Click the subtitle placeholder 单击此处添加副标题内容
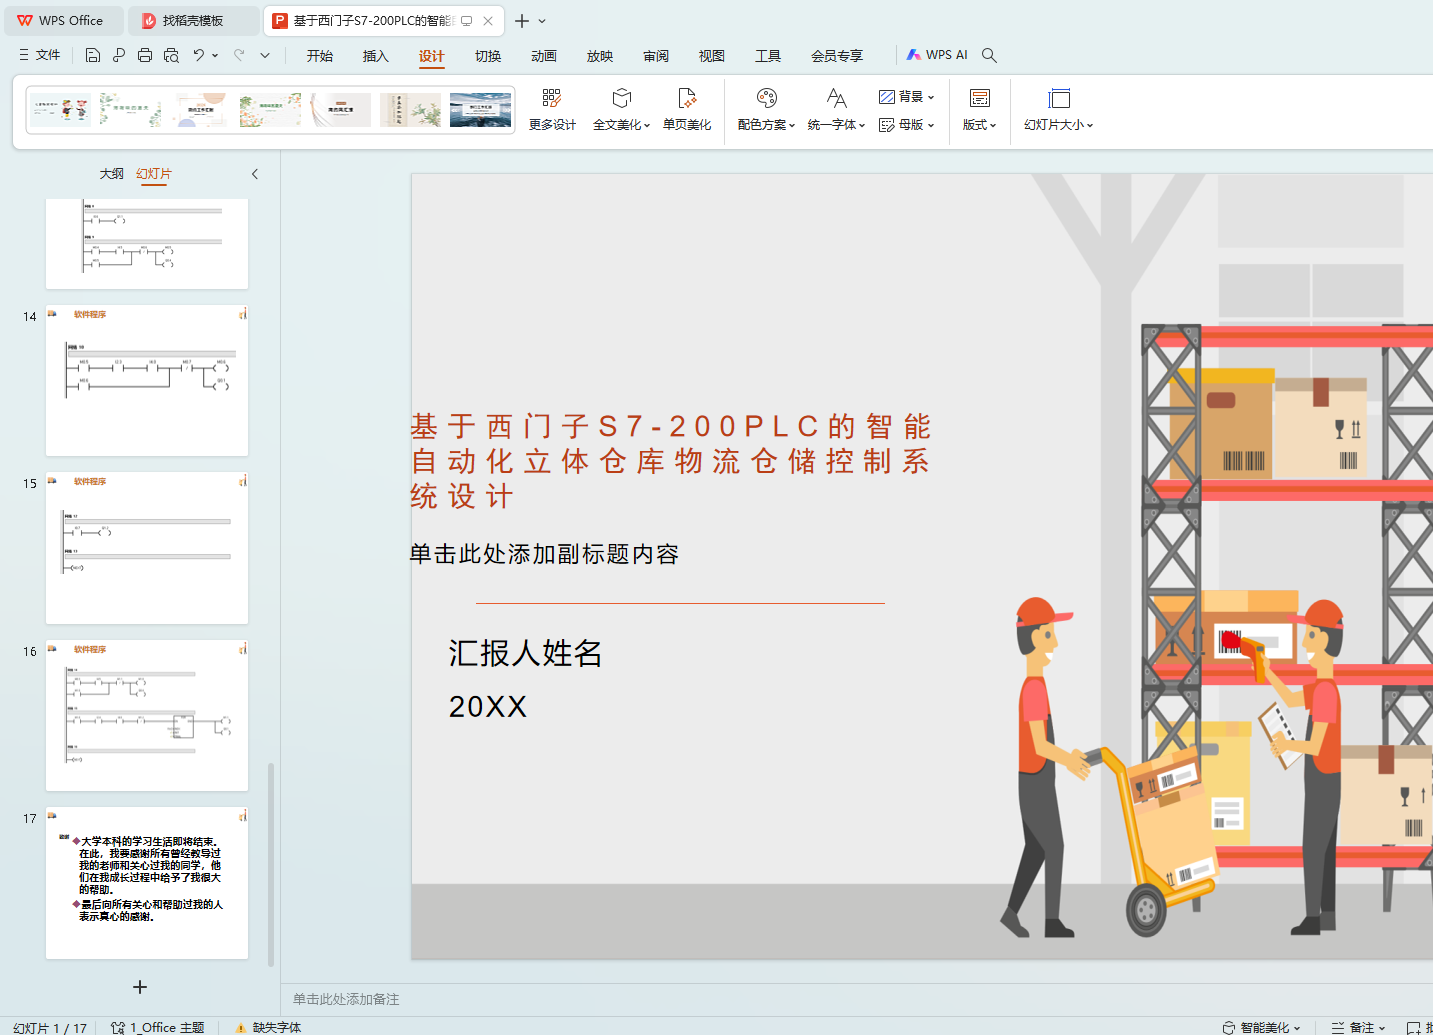This screenshot has height=1035, width=1433. pyautogui.click(x=544, y=554)
